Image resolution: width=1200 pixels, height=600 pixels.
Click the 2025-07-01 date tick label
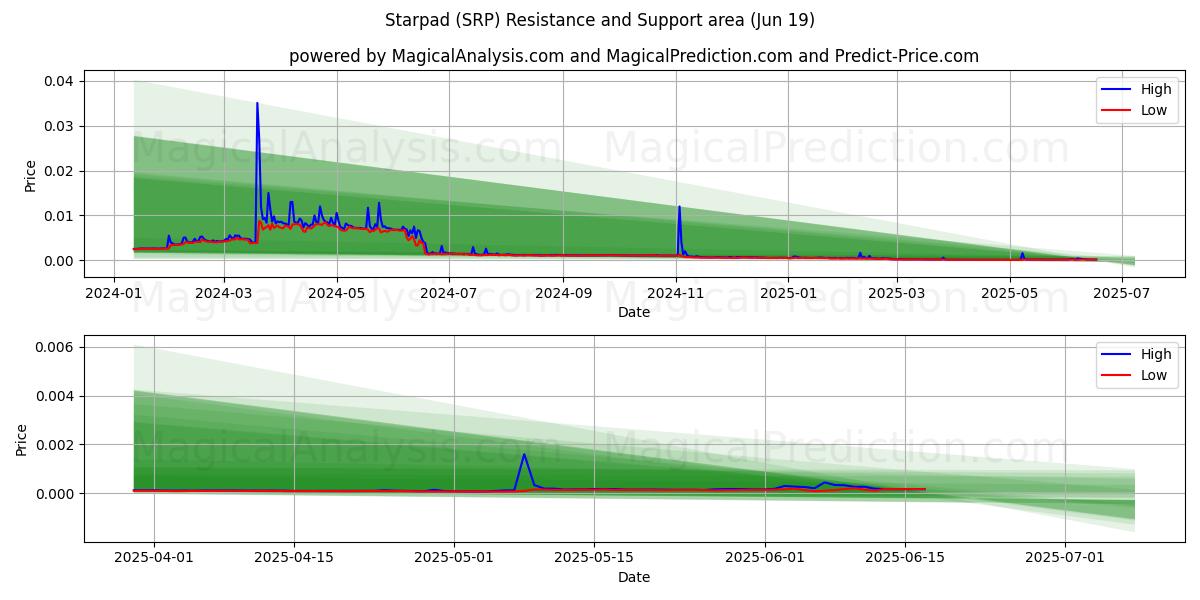pos(1065,558)
